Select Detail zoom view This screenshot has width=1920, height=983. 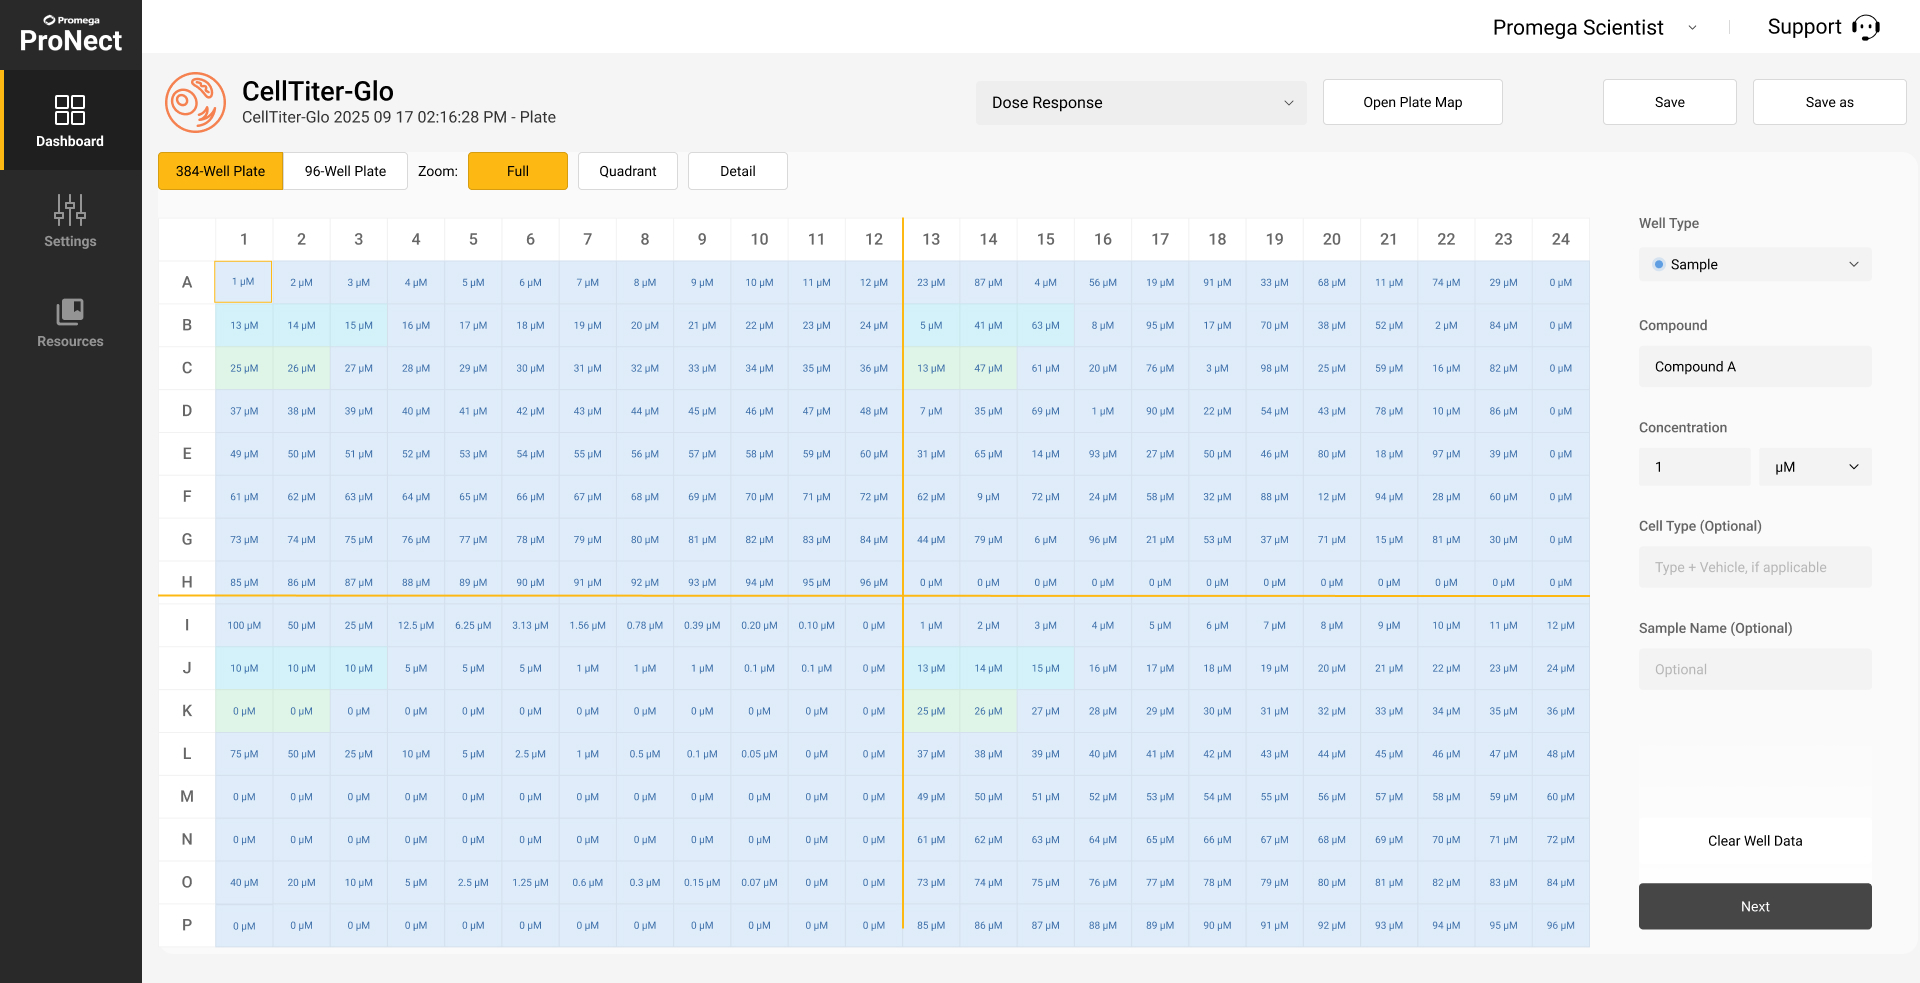point(738,171)
